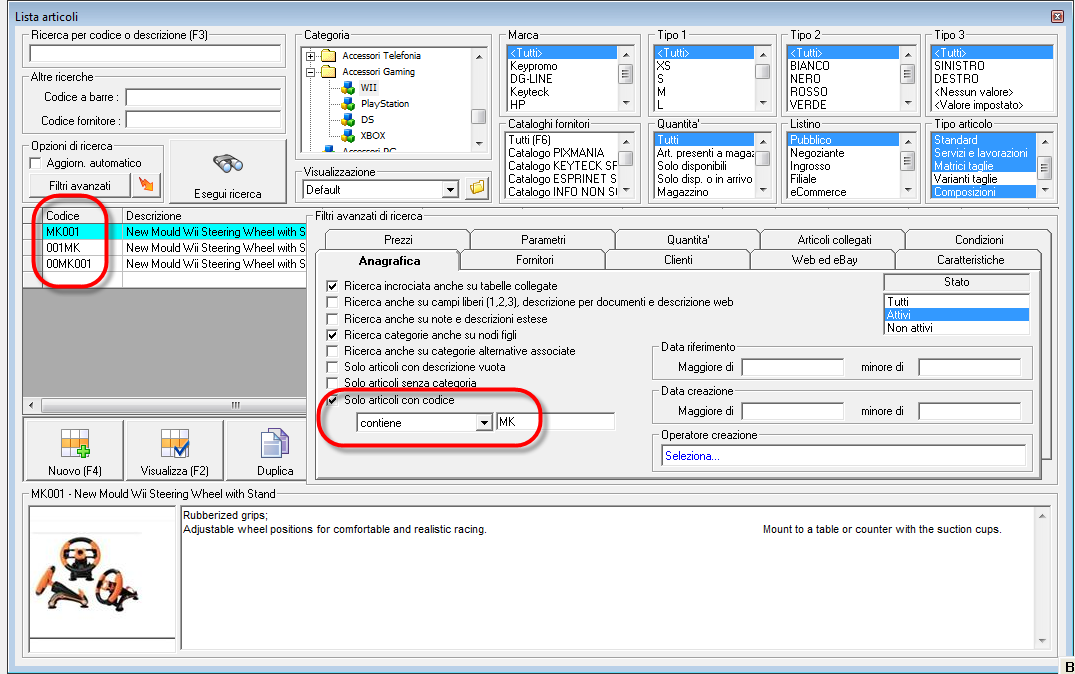This screenshot has width=1075, height=674.
Task: Click the orange clear filters arrow icon
Action: coord(147,184)
